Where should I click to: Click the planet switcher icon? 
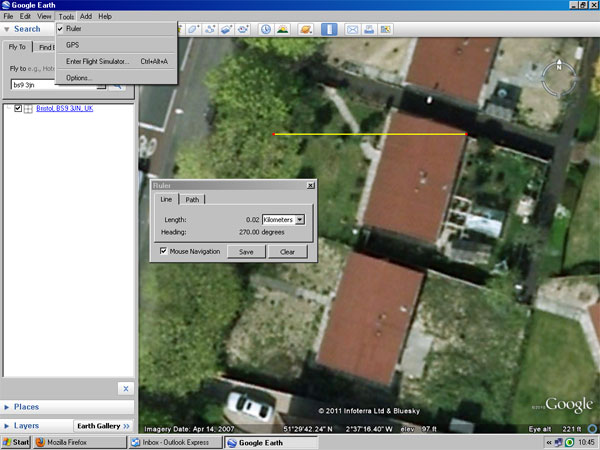pyautogui.click(x=306, y=29)
